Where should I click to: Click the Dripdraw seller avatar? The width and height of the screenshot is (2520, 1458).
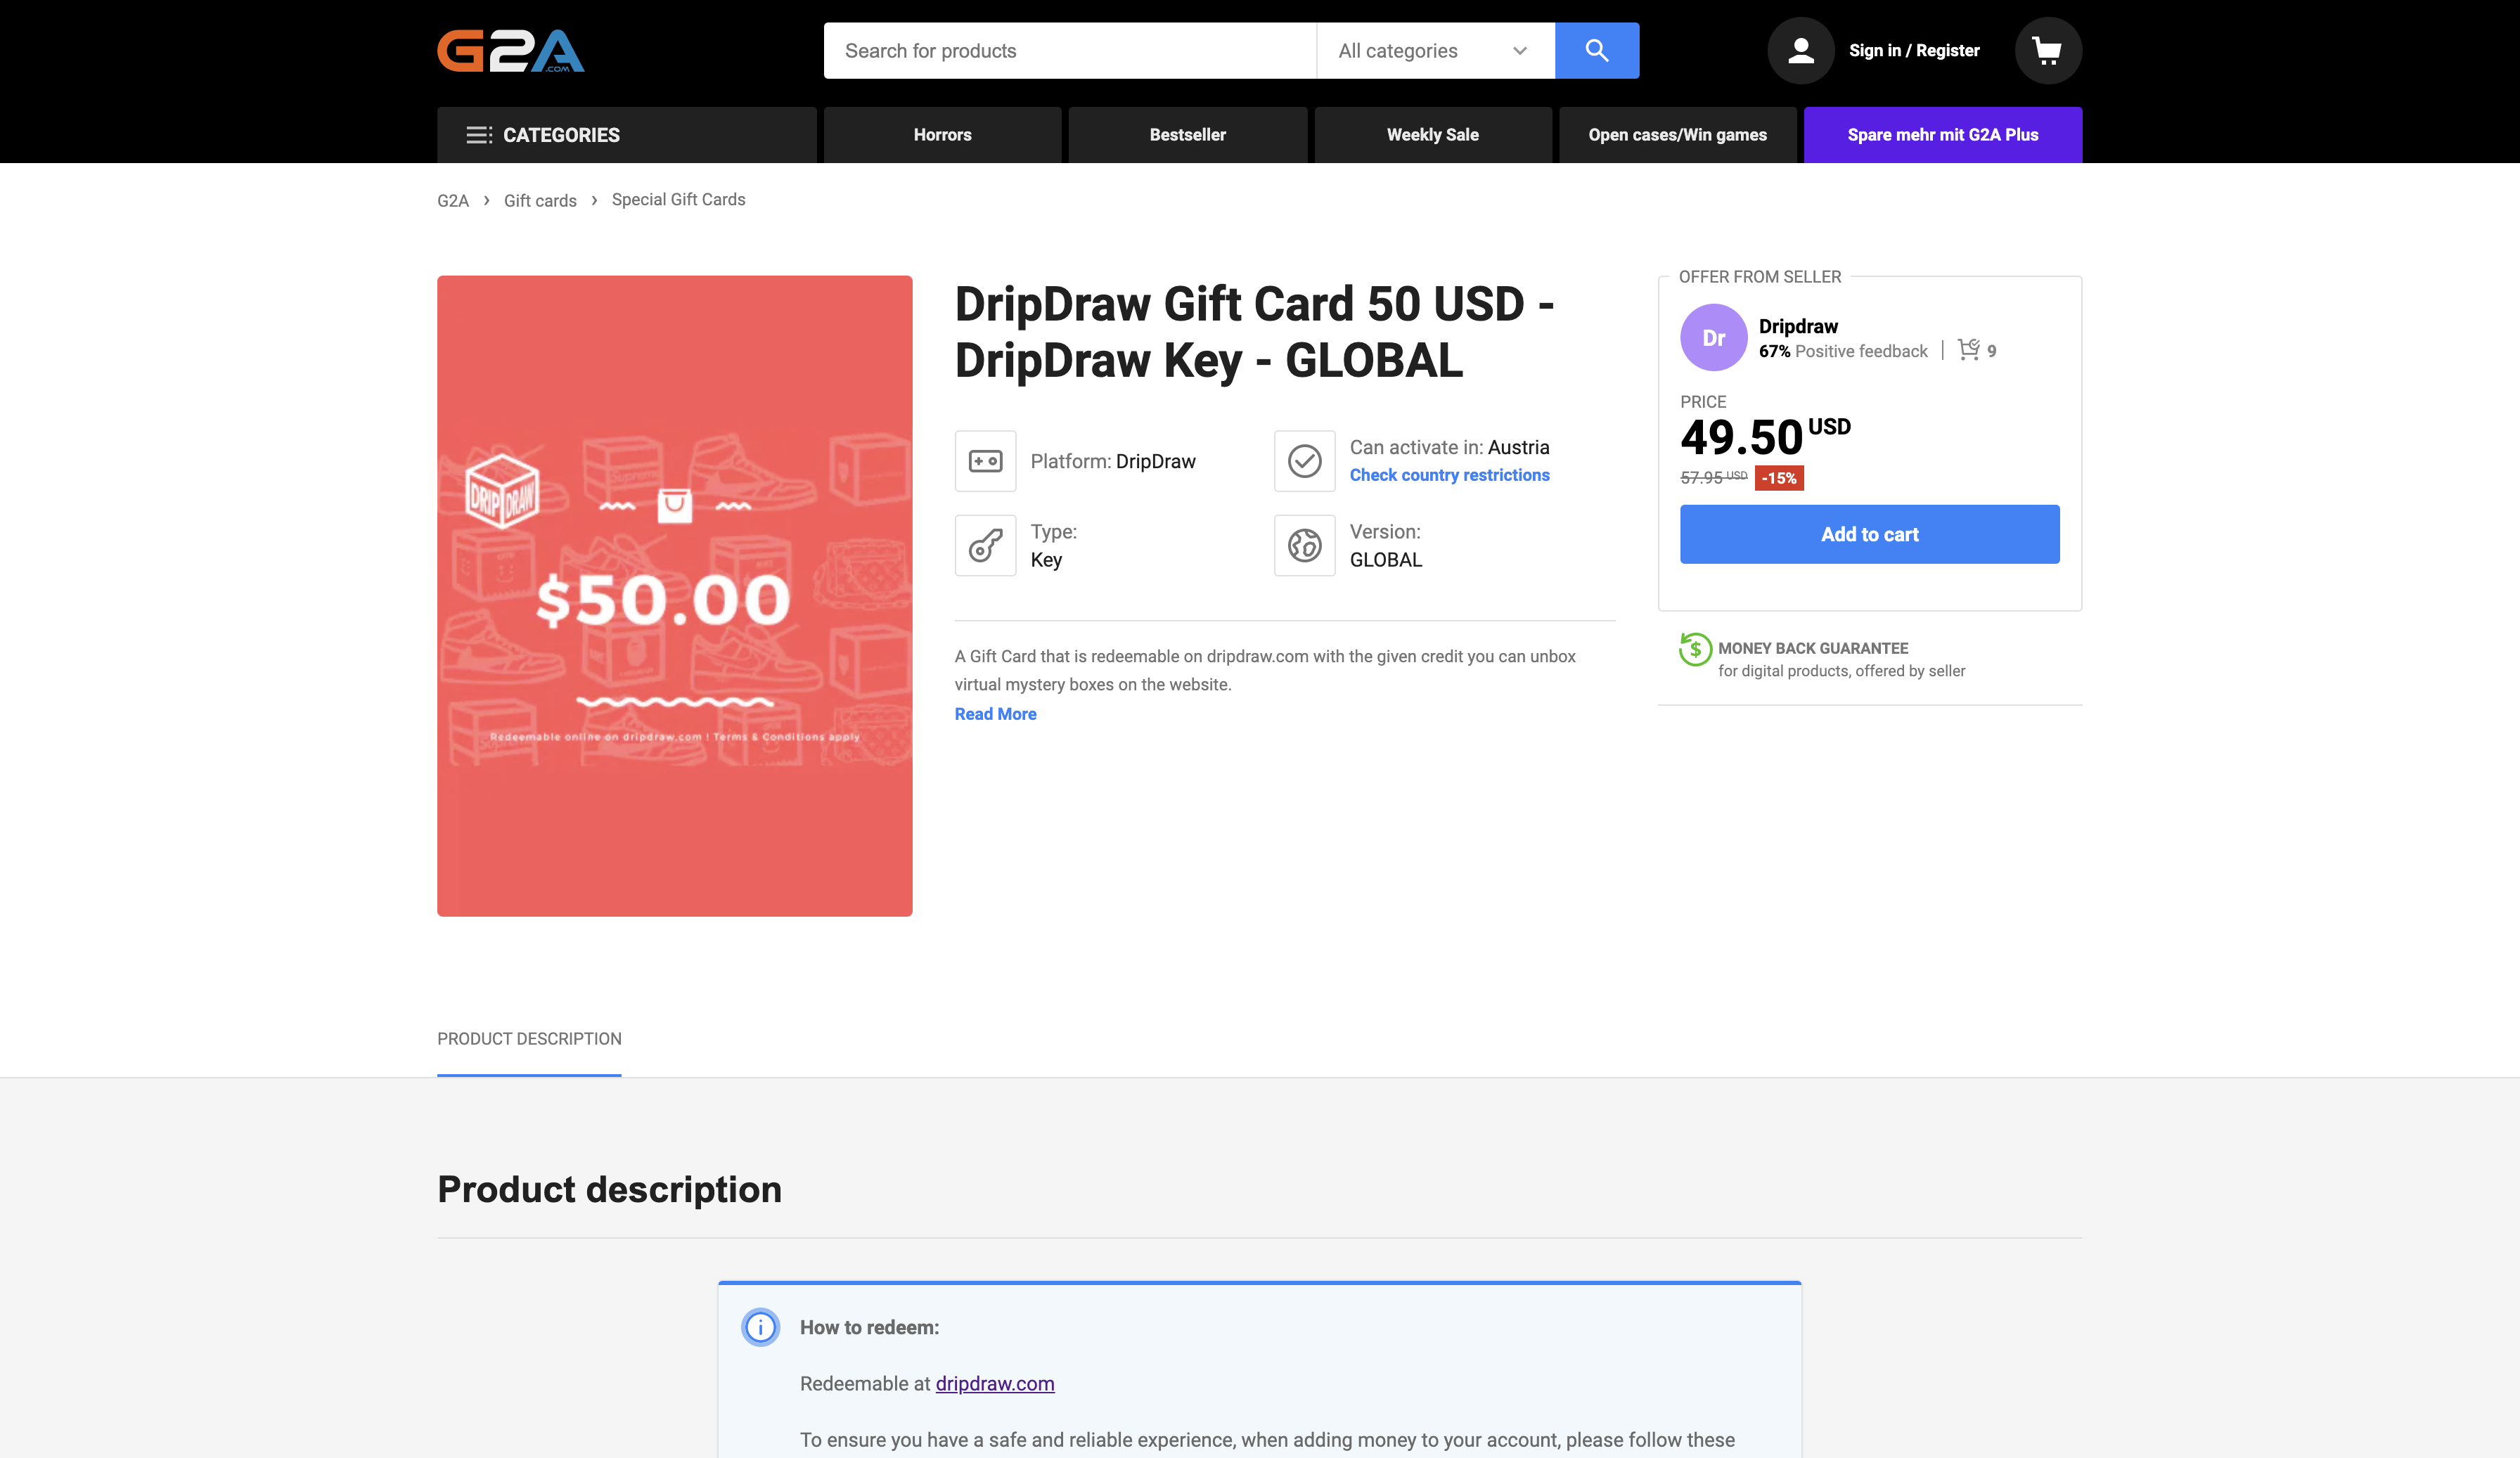click(1713, 338)
